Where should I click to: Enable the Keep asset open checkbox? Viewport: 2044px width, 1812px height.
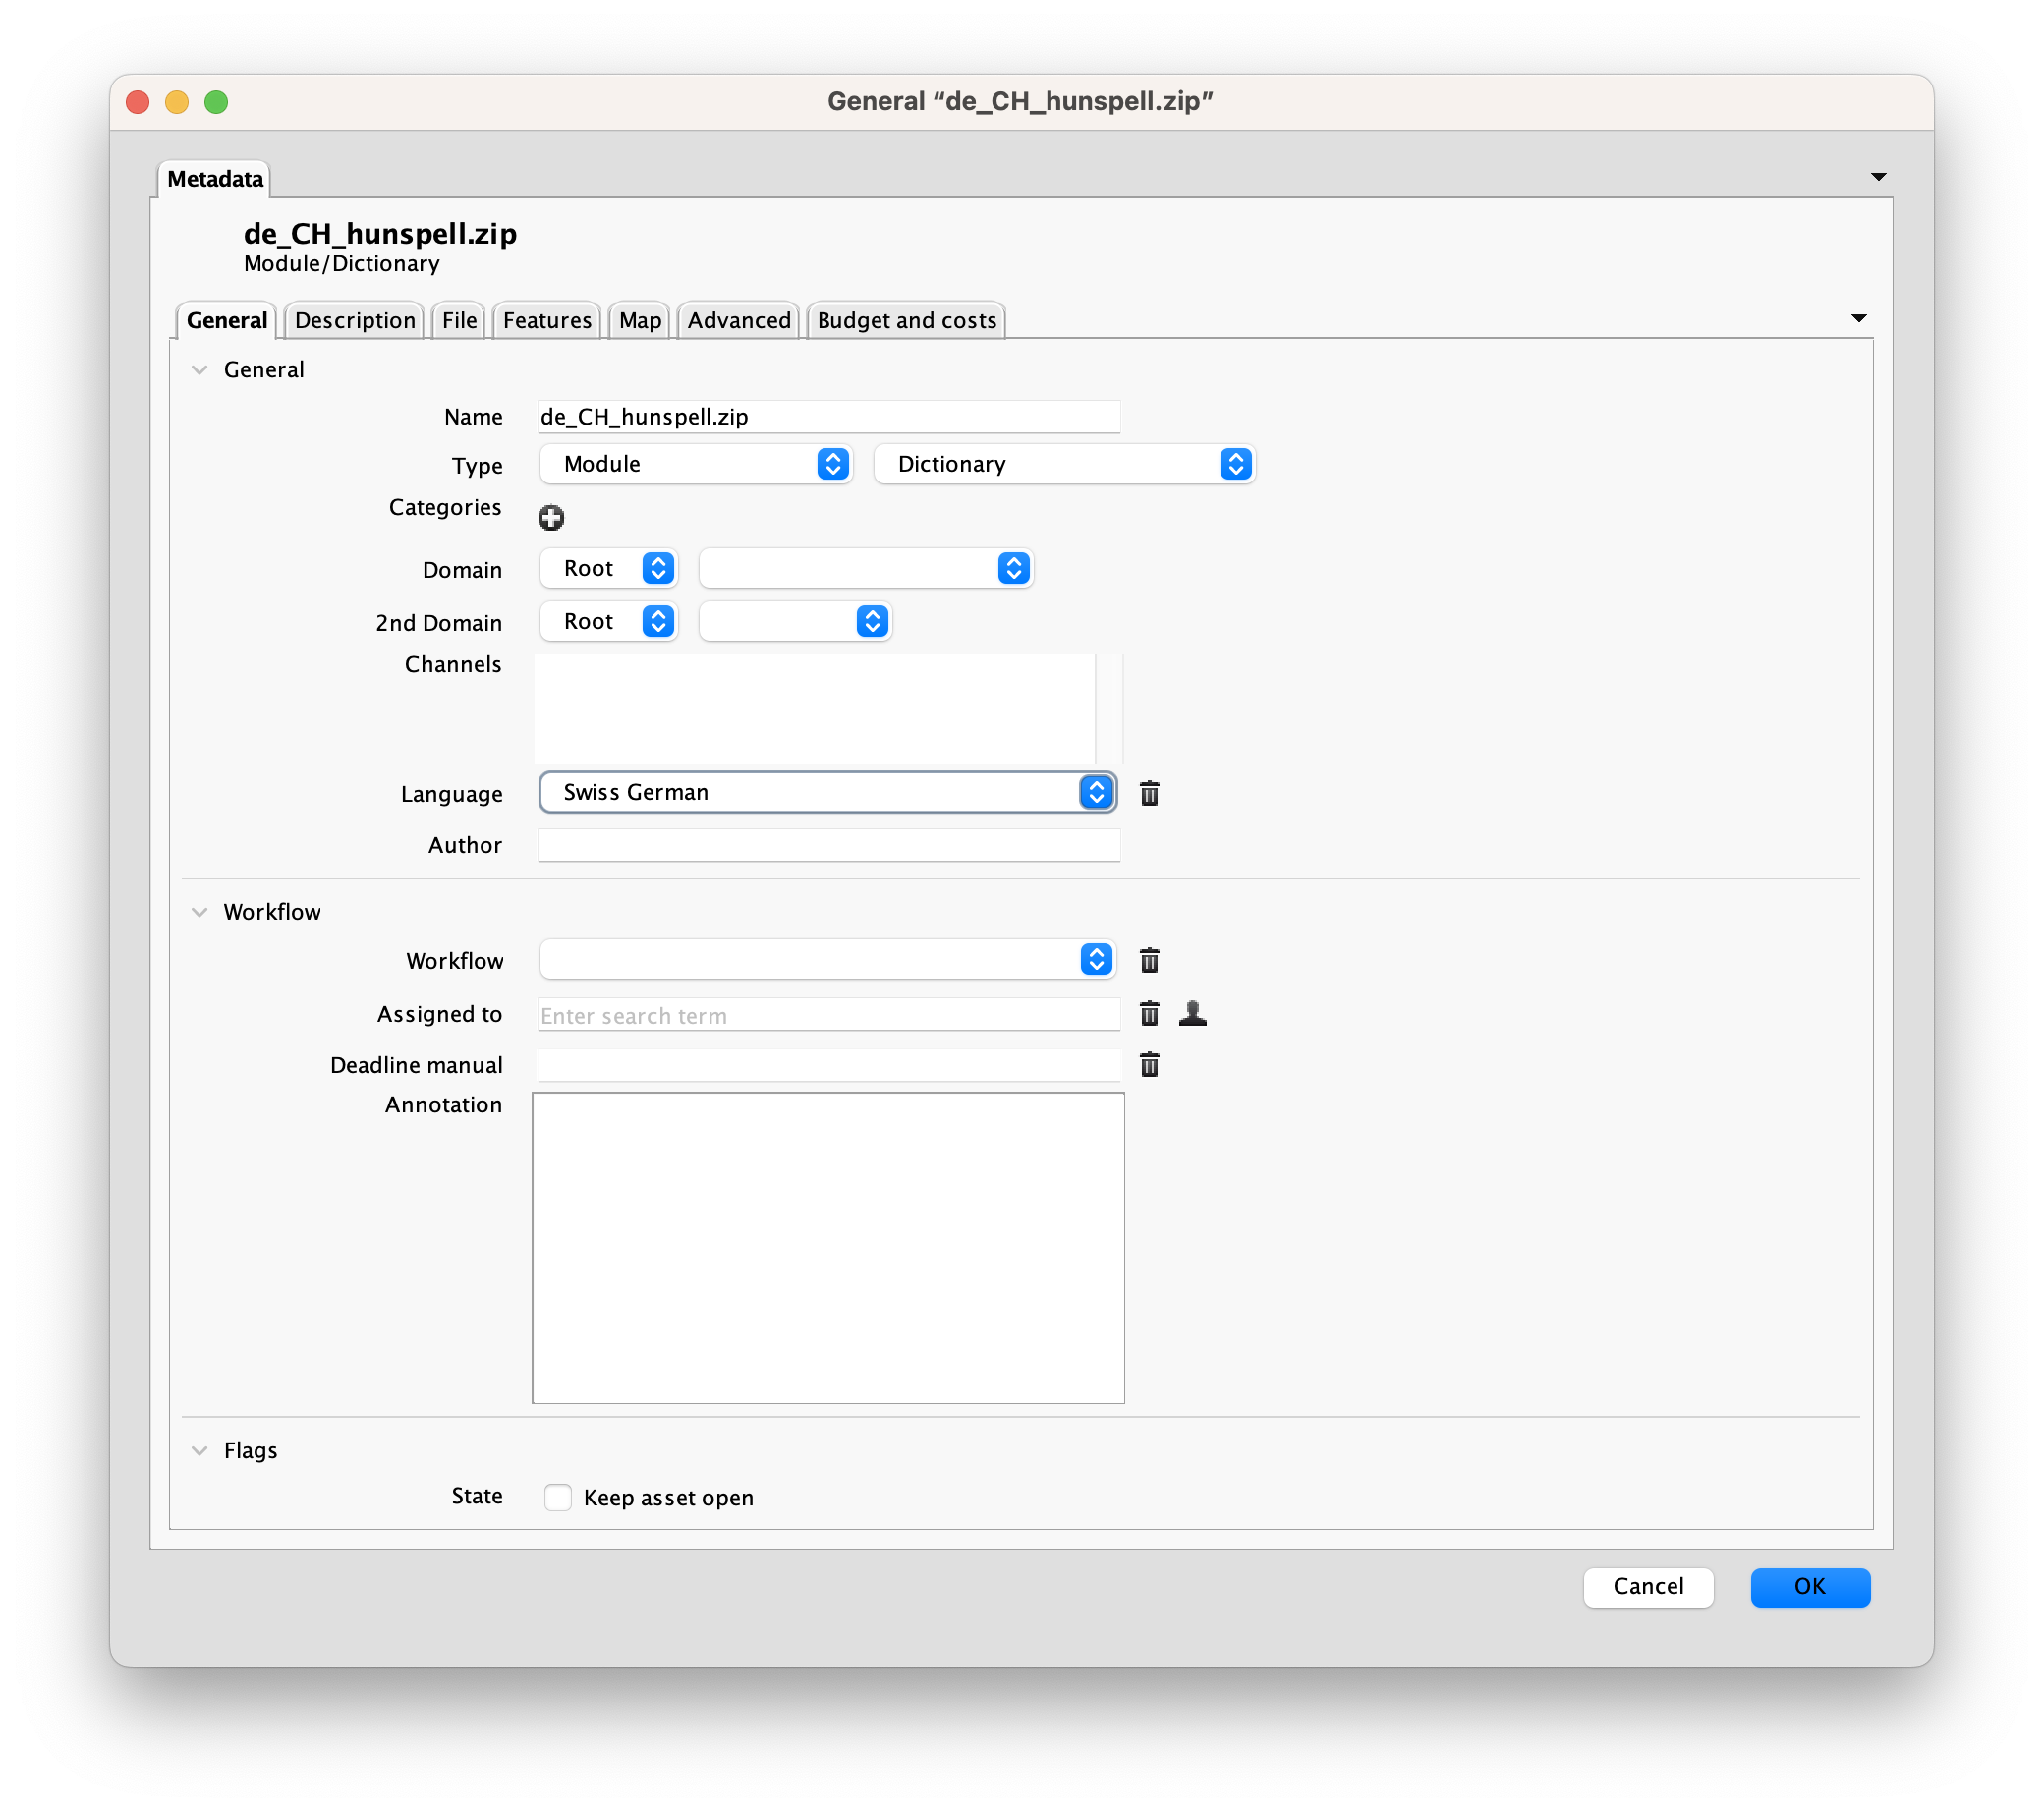[558, 1497]
